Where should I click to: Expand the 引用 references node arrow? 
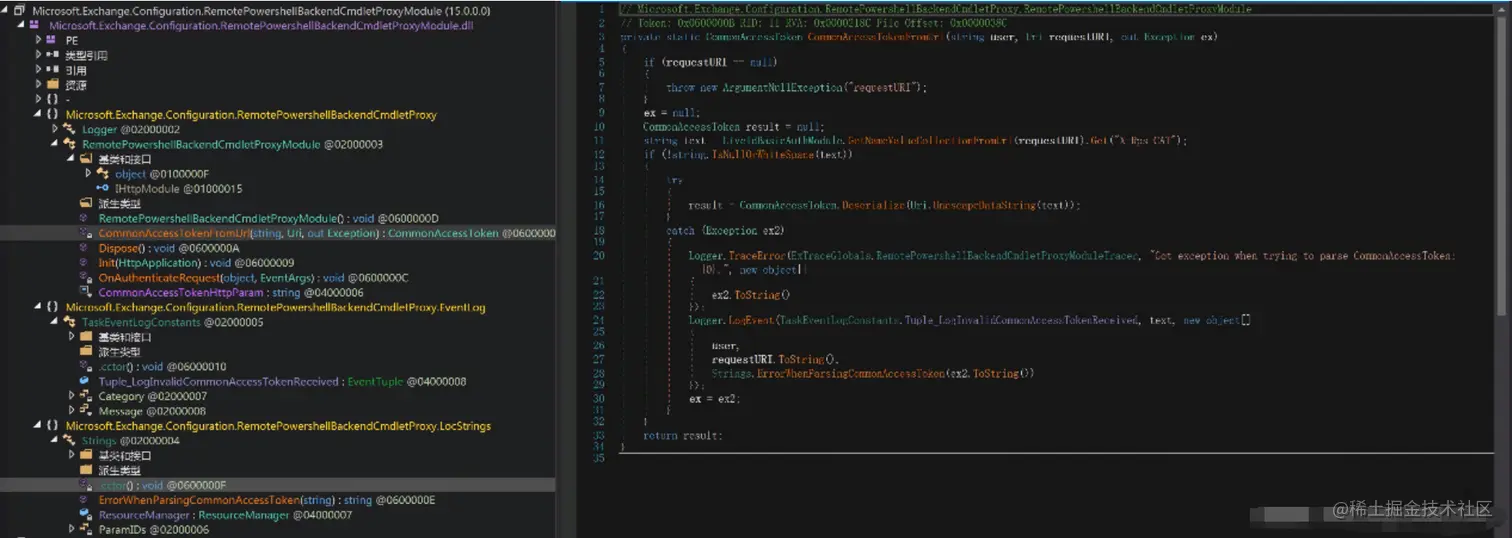[x=38, y=70]
